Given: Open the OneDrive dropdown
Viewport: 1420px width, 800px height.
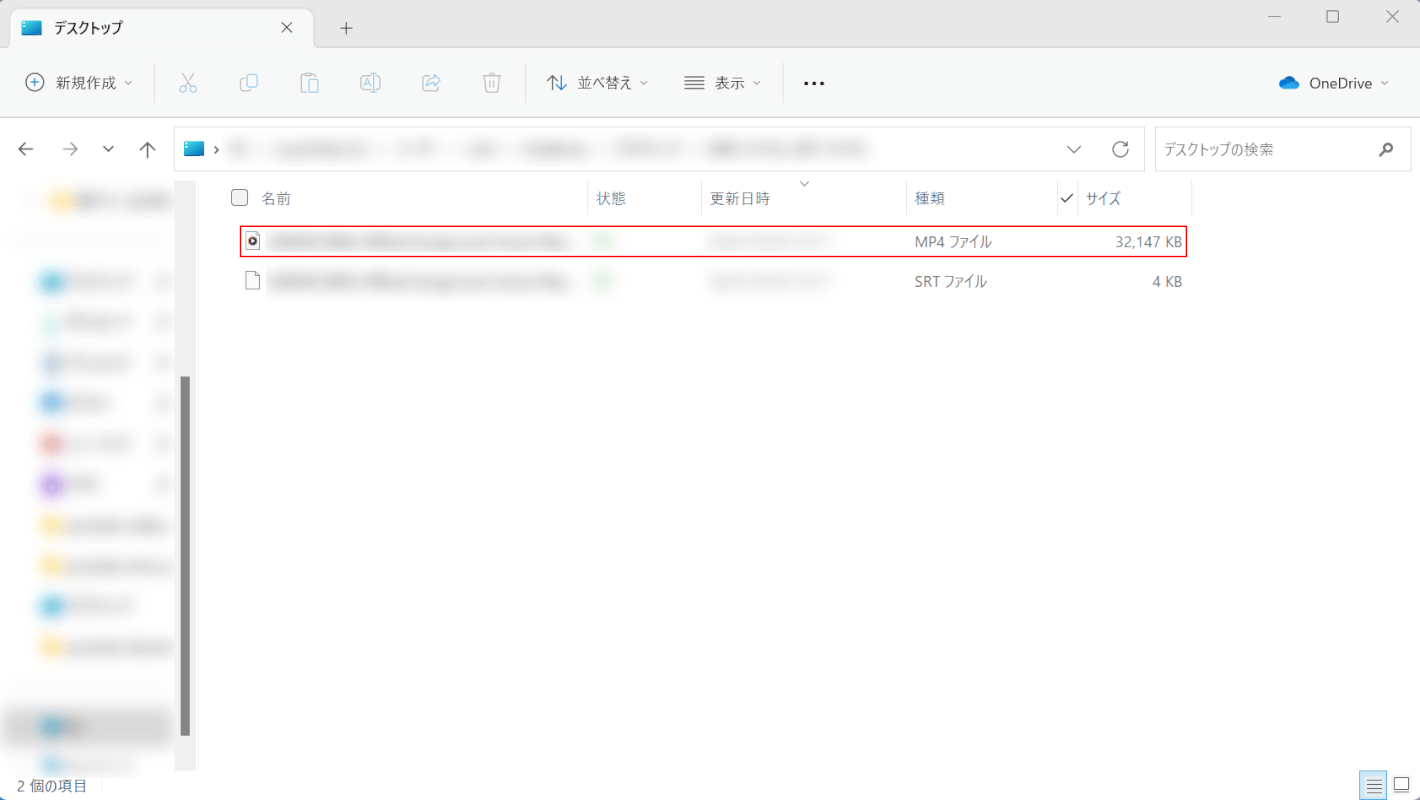Looking at the screenshot, I should [x=1334, y=83].
